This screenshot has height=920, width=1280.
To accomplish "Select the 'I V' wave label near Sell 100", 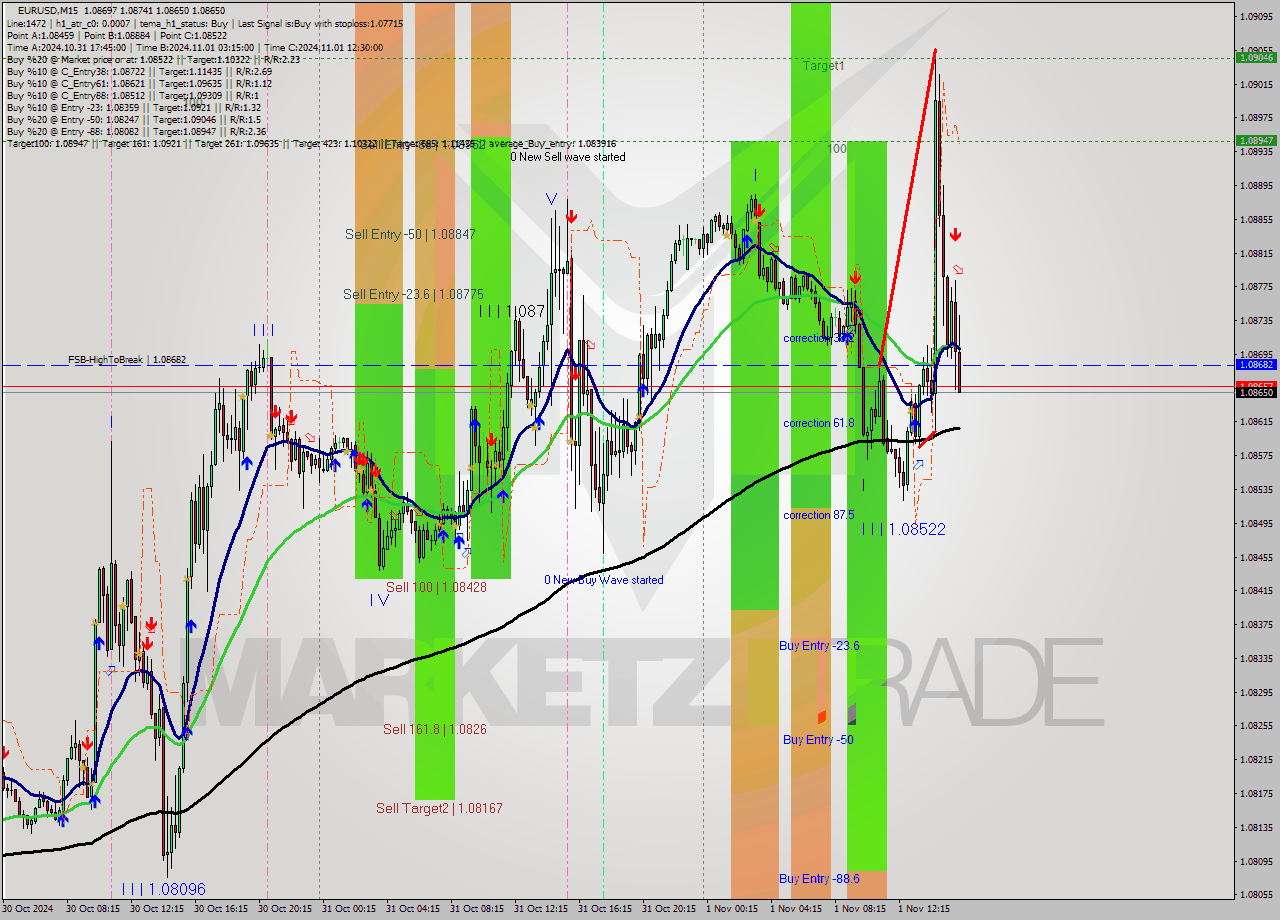I will point(379,600).
